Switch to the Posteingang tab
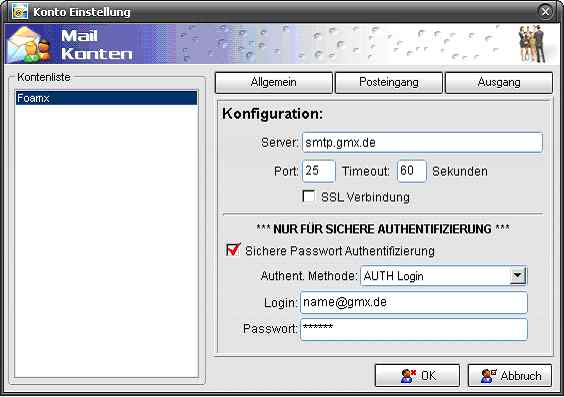 pyautogui.click(x=389, y=82)
